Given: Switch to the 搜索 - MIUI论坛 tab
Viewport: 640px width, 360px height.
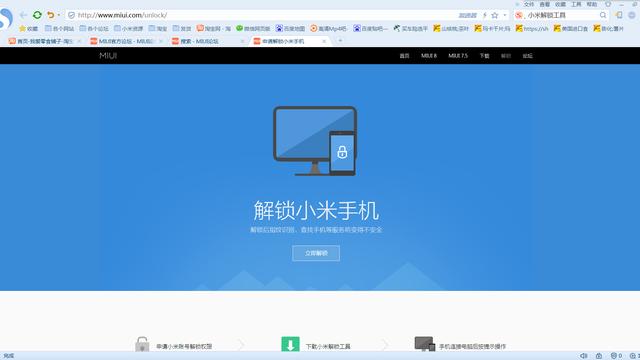Looking at the screenshot, I should click(209, 41).
